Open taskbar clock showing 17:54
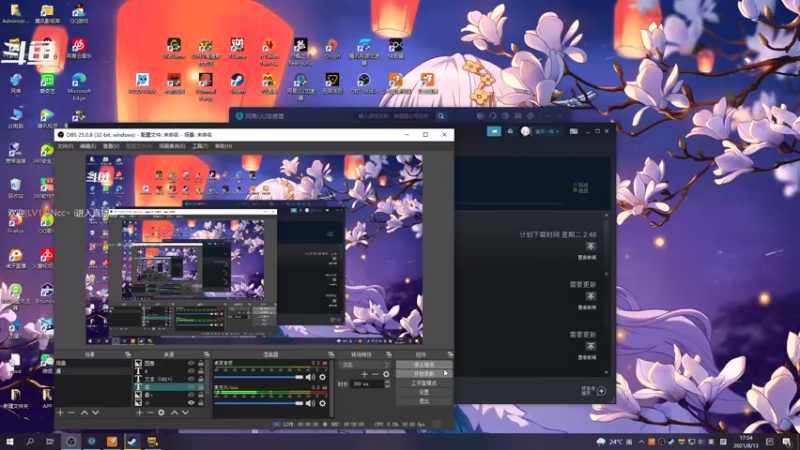This screenshot has width=800, height=450. click(746, 442)
